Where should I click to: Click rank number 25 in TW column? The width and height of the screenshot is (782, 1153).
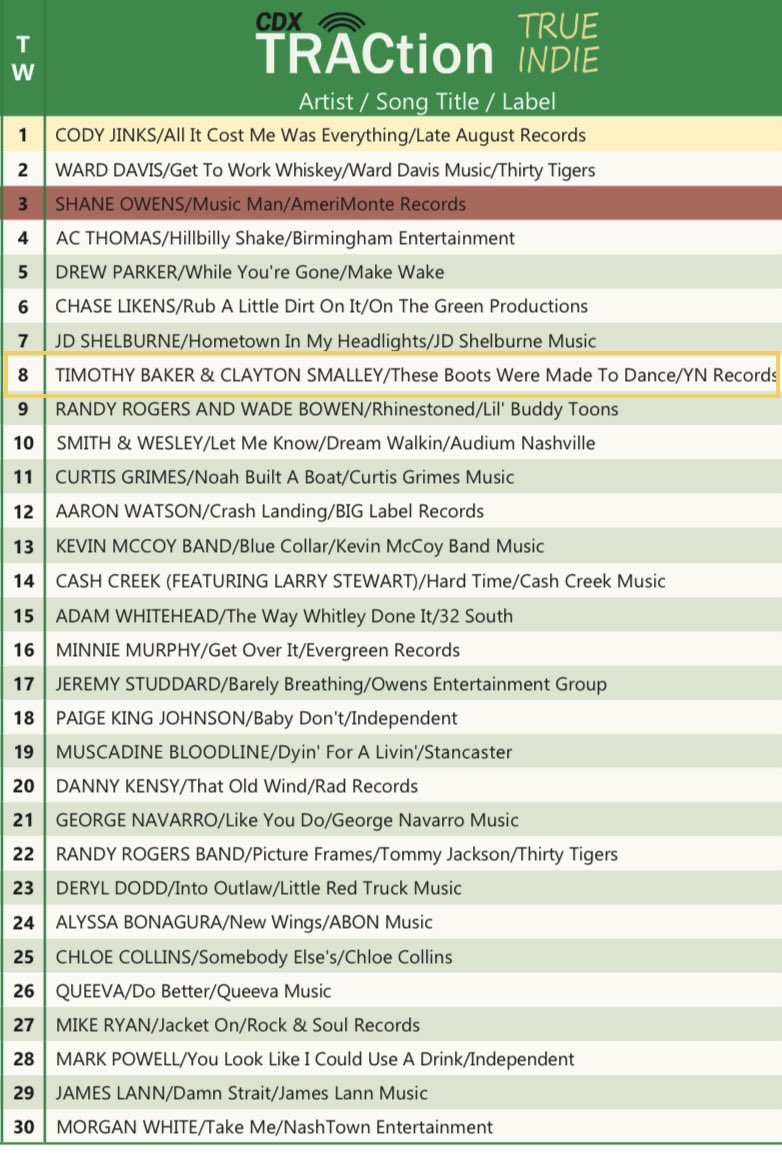24,957
